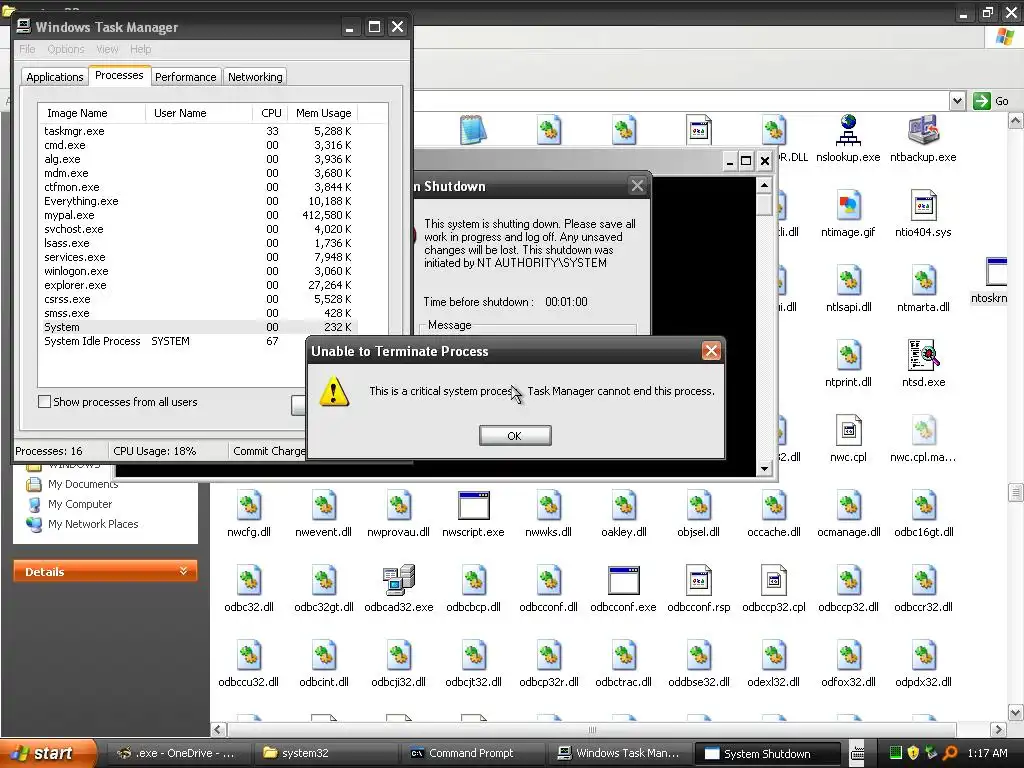This screenshot has width=1024, height=768.
Task: Click the Explorer vertical scrollbar down arrow
Action: click(x=1015, y=712)
